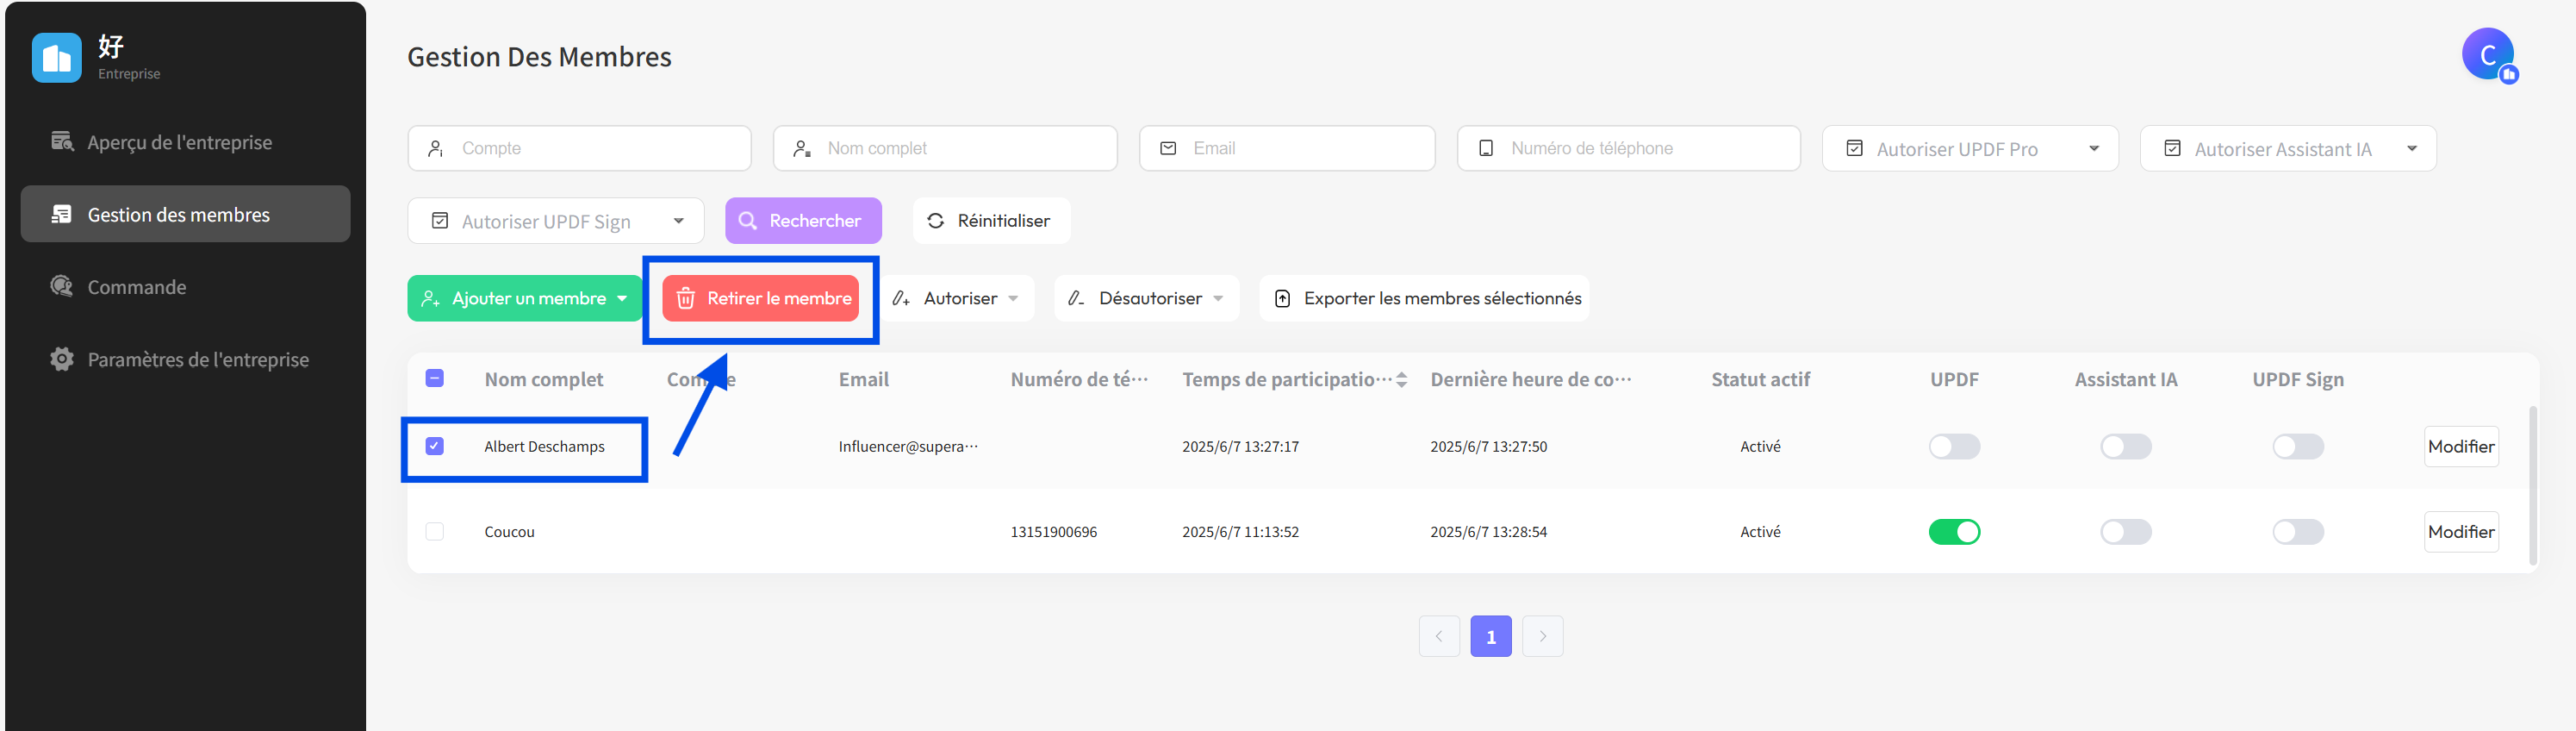Click the Dernière heure de co… column header
Screen dimensions: 2576x731
pyautogui.click(x=1531, y=379)
